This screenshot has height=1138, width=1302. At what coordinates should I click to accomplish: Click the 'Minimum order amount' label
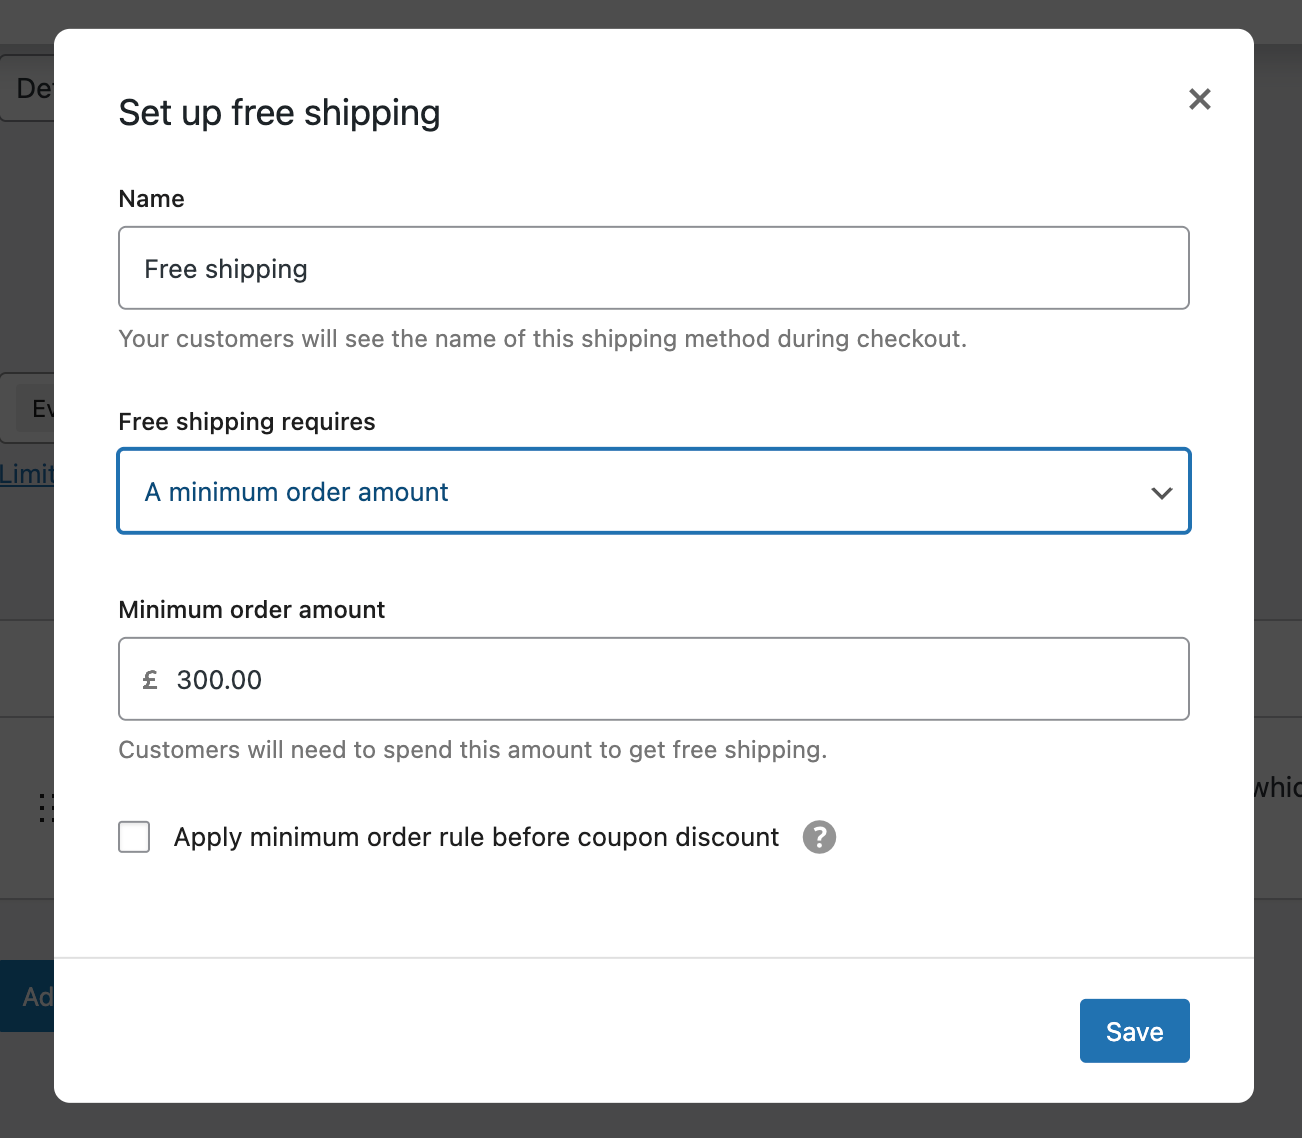tap(251, 610)
